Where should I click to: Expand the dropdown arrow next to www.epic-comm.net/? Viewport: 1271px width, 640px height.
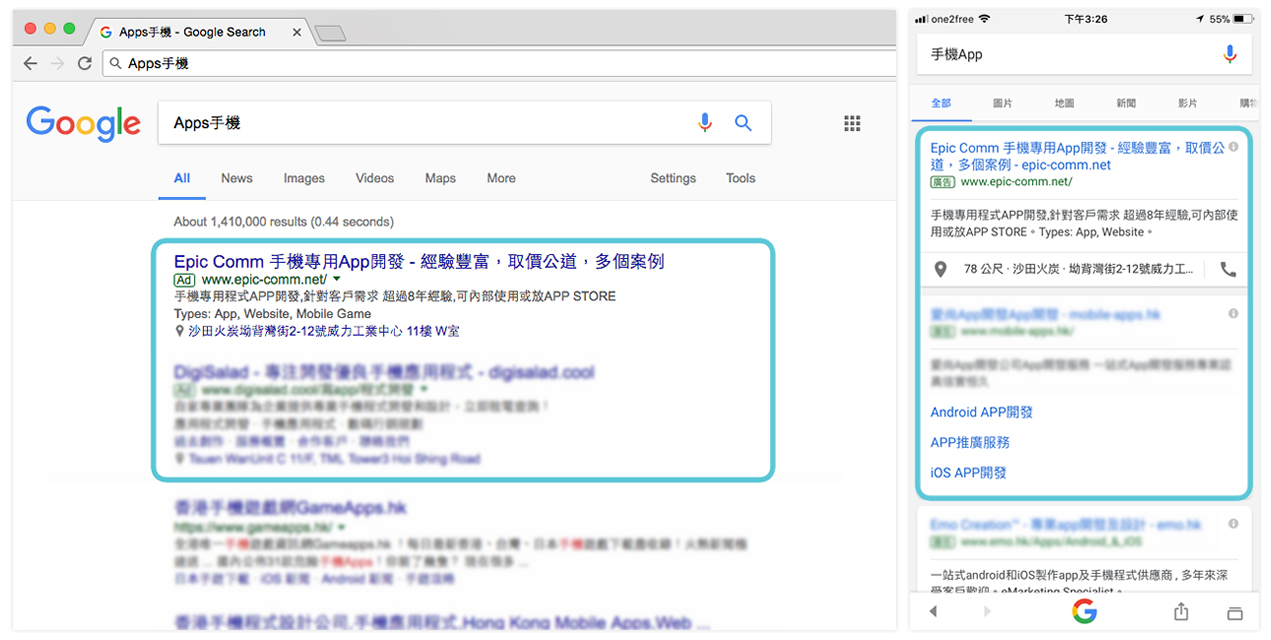(x=337, y=280)
